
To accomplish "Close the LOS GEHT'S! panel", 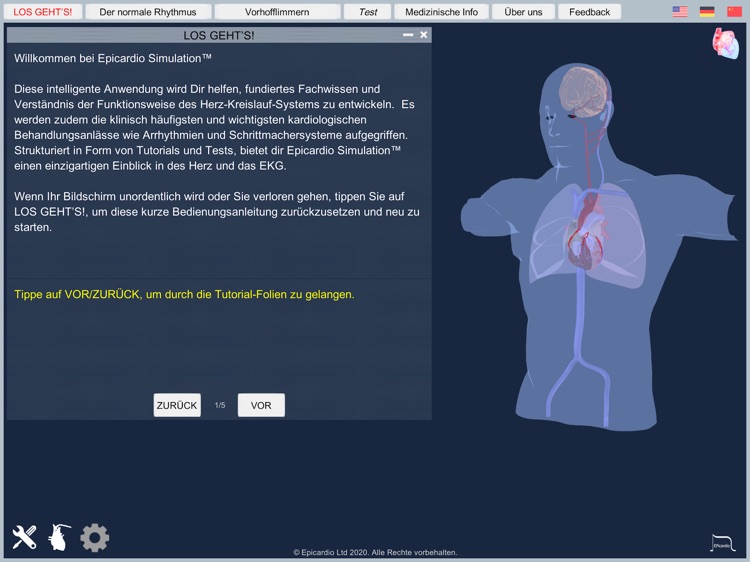I will [424, 35].
